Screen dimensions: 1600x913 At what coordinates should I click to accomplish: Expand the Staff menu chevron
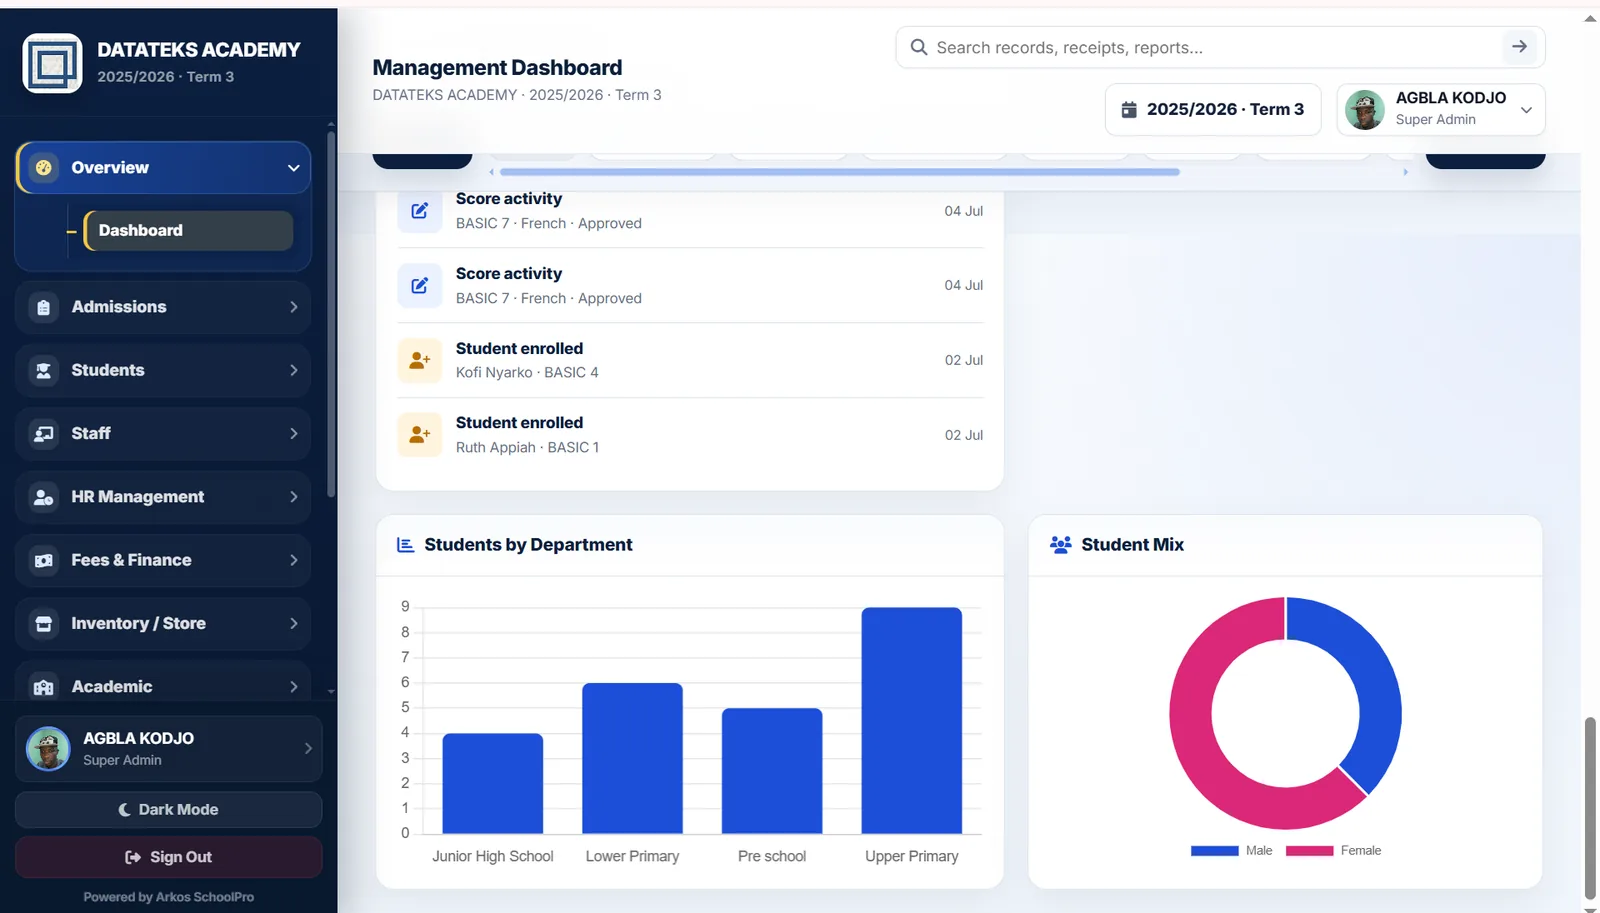(293, 434)
